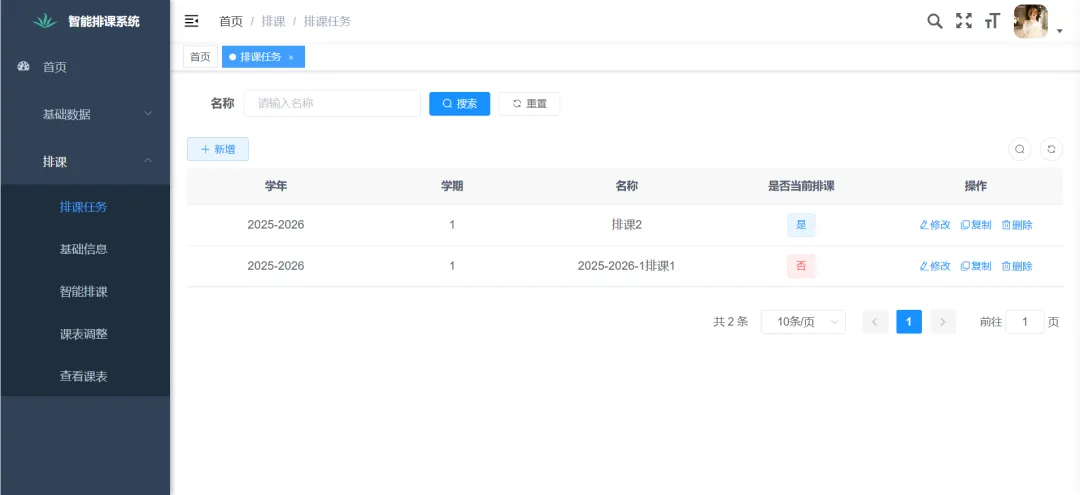
Task: Click 复制 for 2025-2026-1排课1 row
Action: coord(976,266)
